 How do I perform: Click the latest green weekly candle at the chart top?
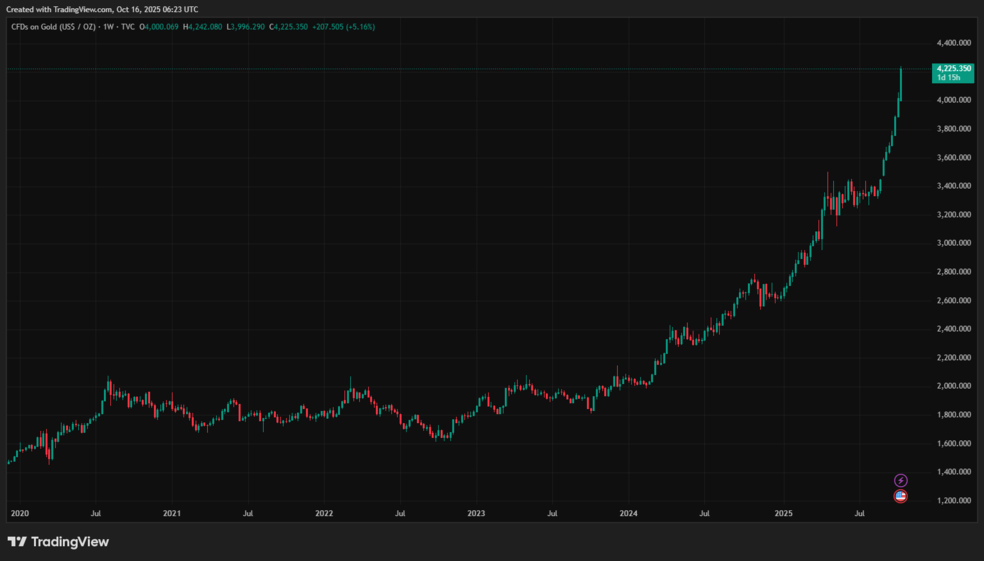pyautogui.click(x=901, y=84)
